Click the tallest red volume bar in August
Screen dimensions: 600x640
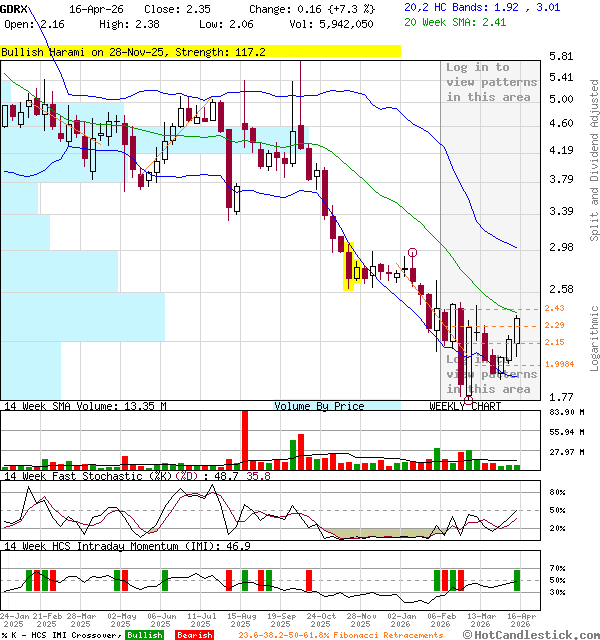[244, 439]
